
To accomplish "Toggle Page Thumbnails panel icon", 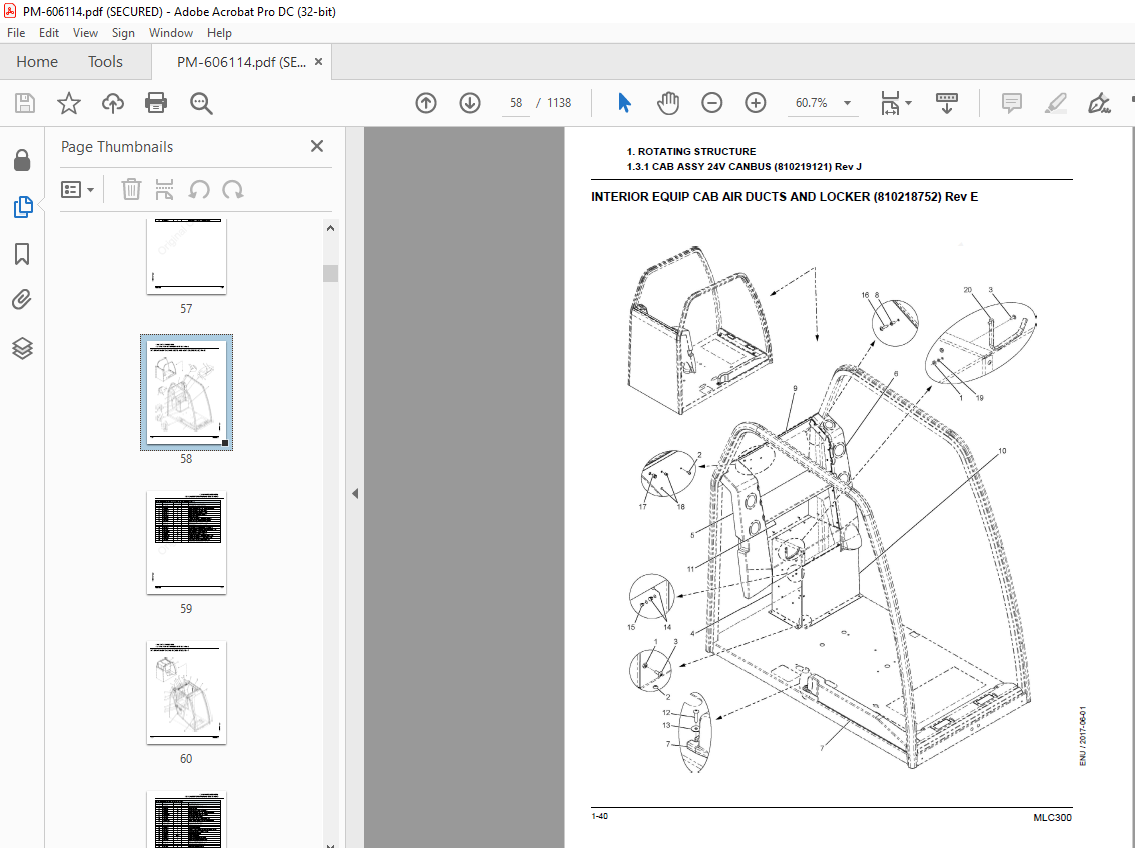I will [x=22, y=207].
